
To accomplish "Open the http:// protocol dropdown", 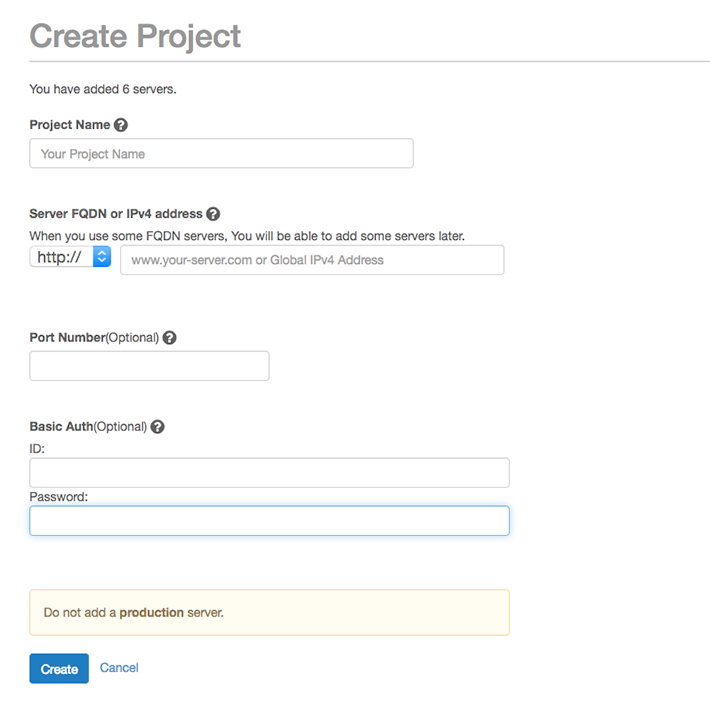I will click(70, 257).
